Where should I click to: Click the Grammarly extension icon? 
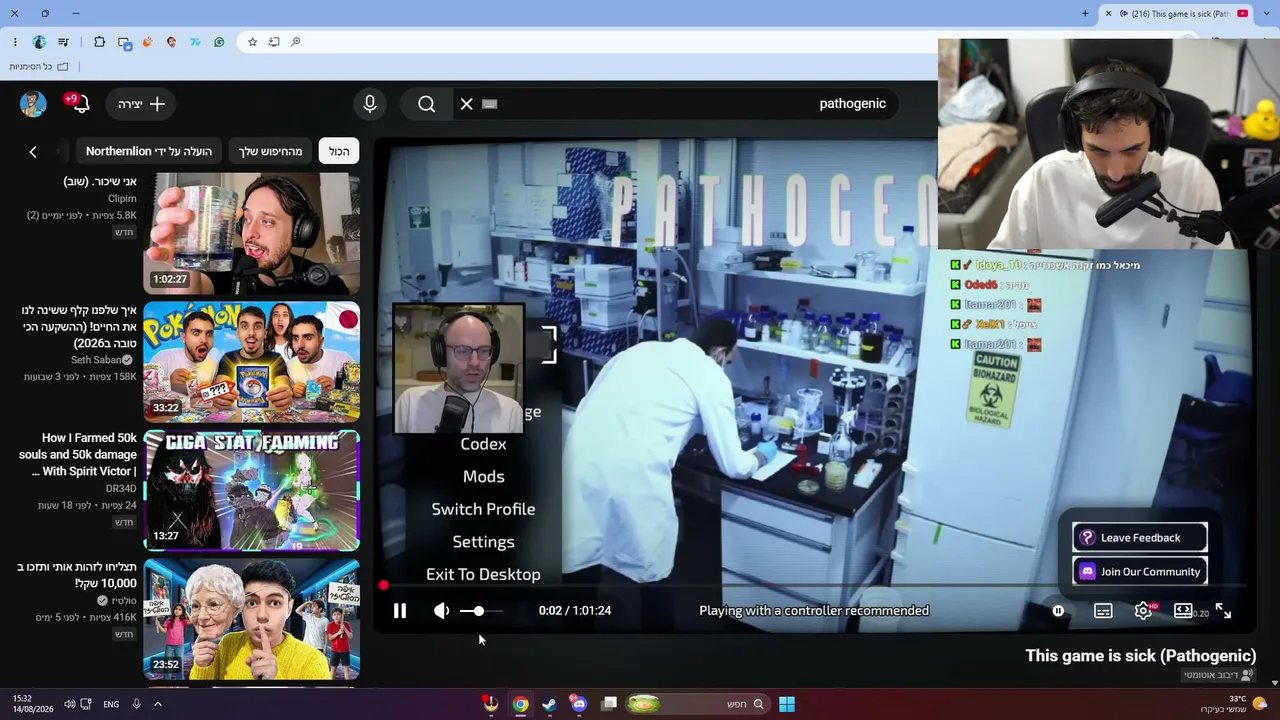(219, 42)
